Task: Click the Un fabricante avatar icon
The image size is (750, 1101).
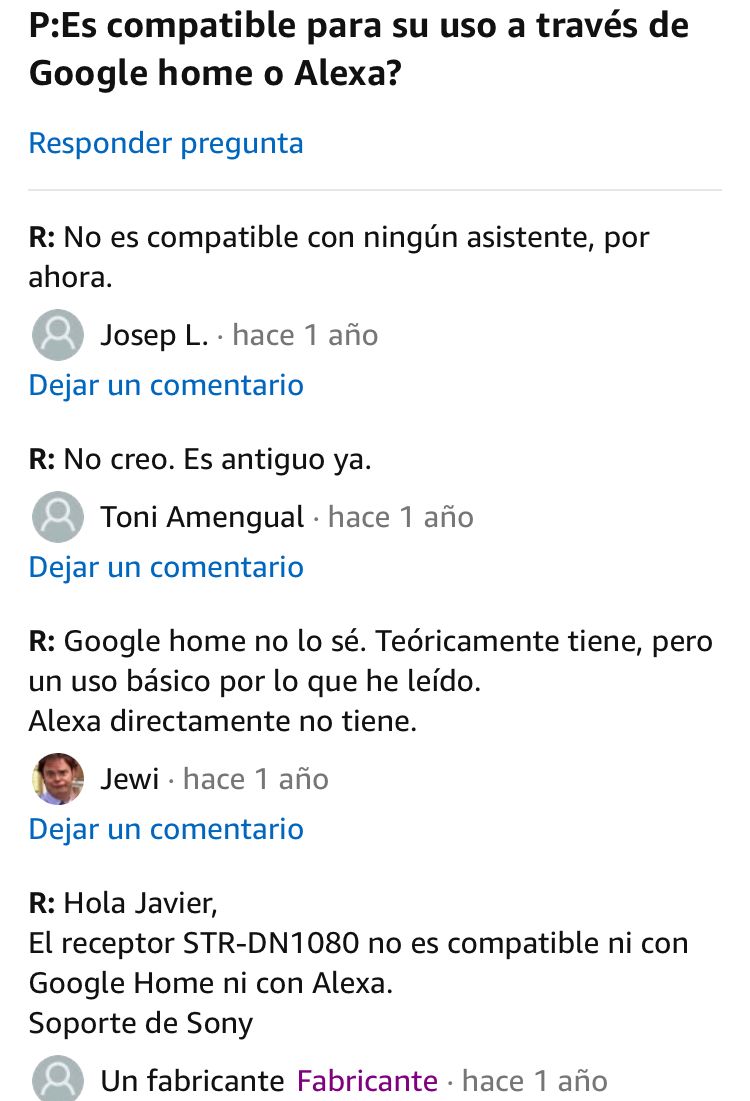Action: pyautogui.click(x=58, y=1081)
